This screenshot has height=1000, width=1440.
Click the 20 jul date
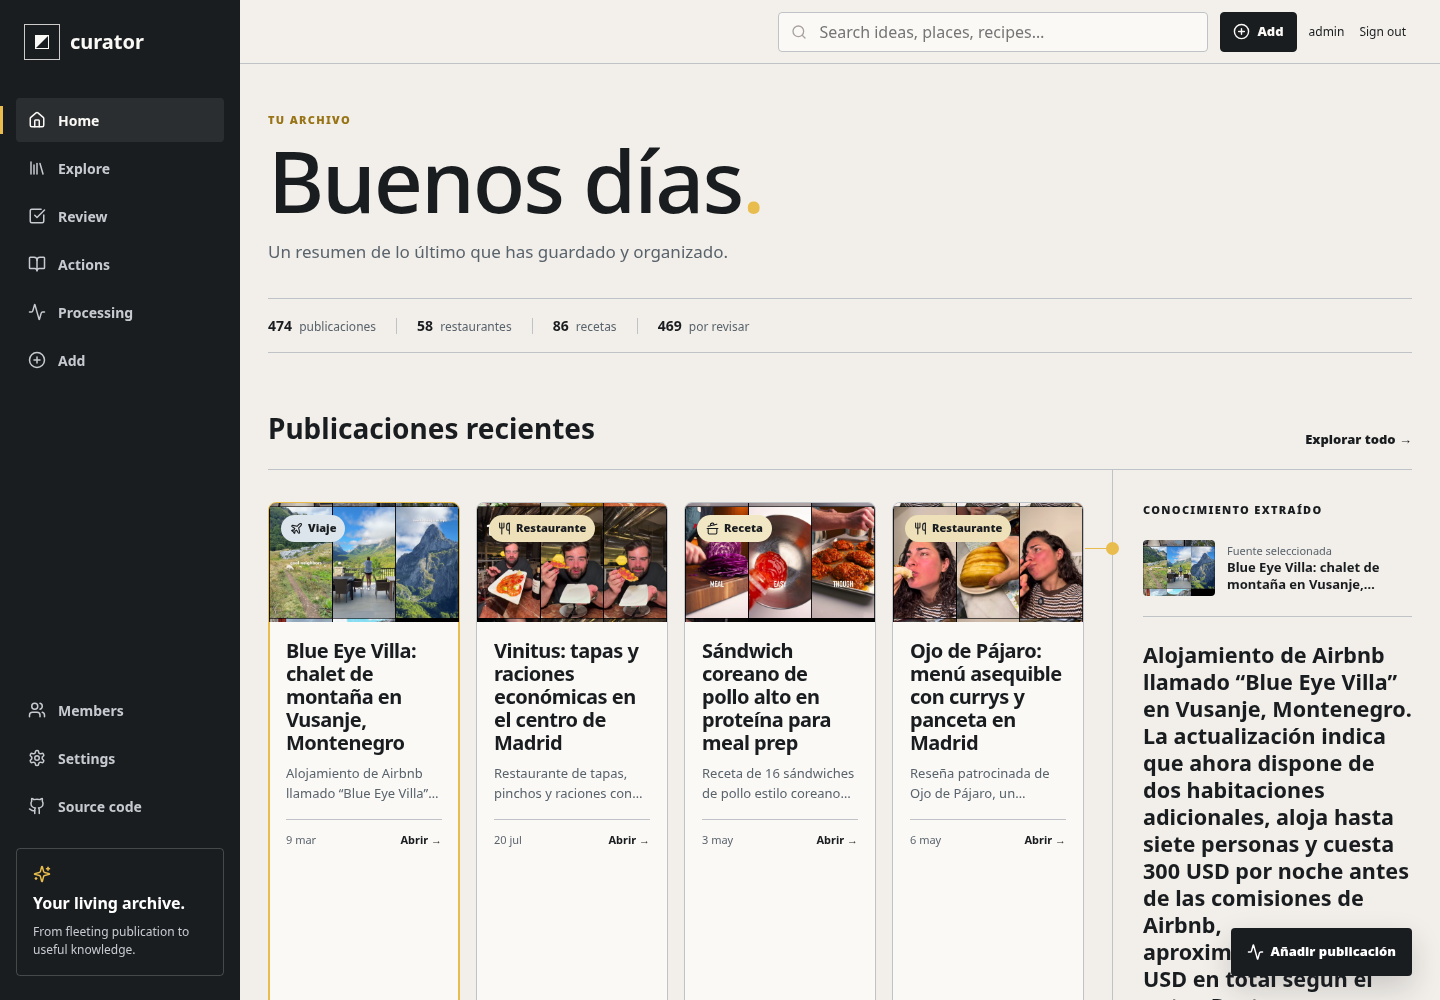tap(508, 840)
